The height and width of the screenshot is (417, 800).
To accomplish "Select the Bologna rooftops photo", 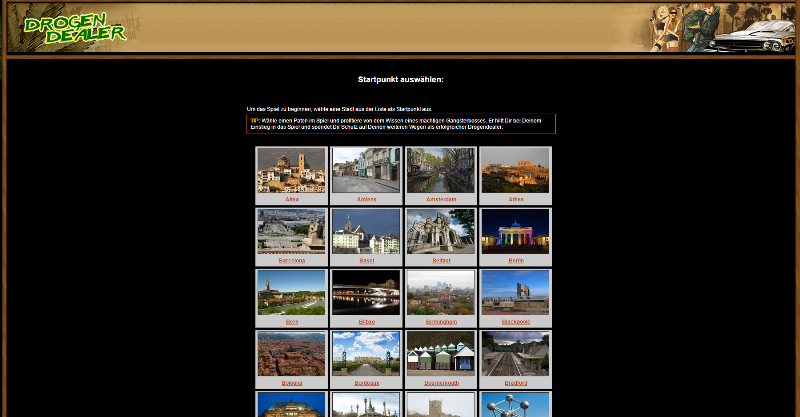I will point(291,354).
